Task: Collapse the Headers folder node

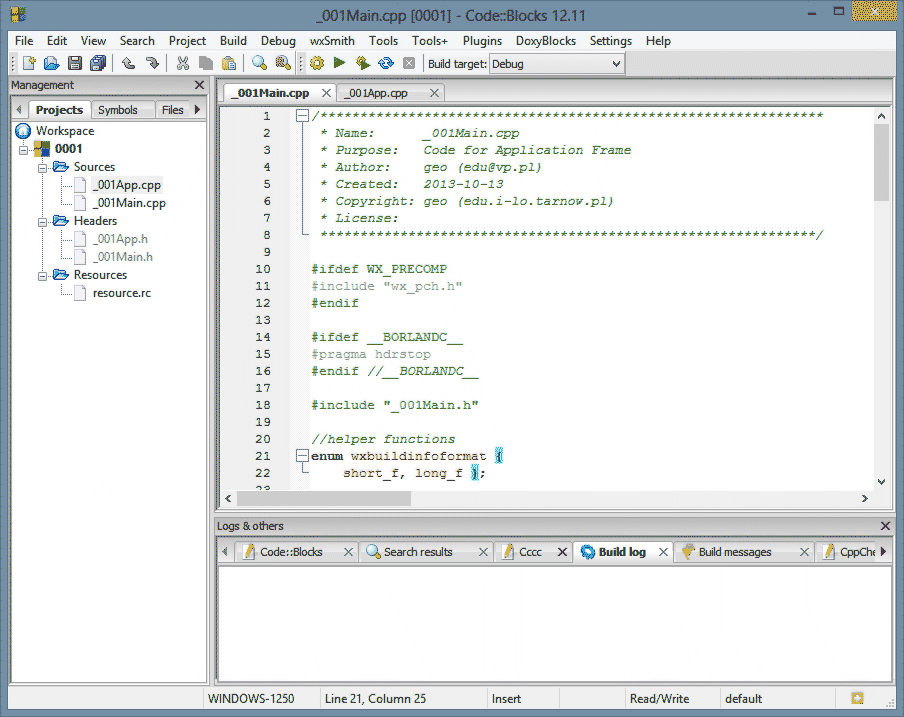Action: (43, 221)
